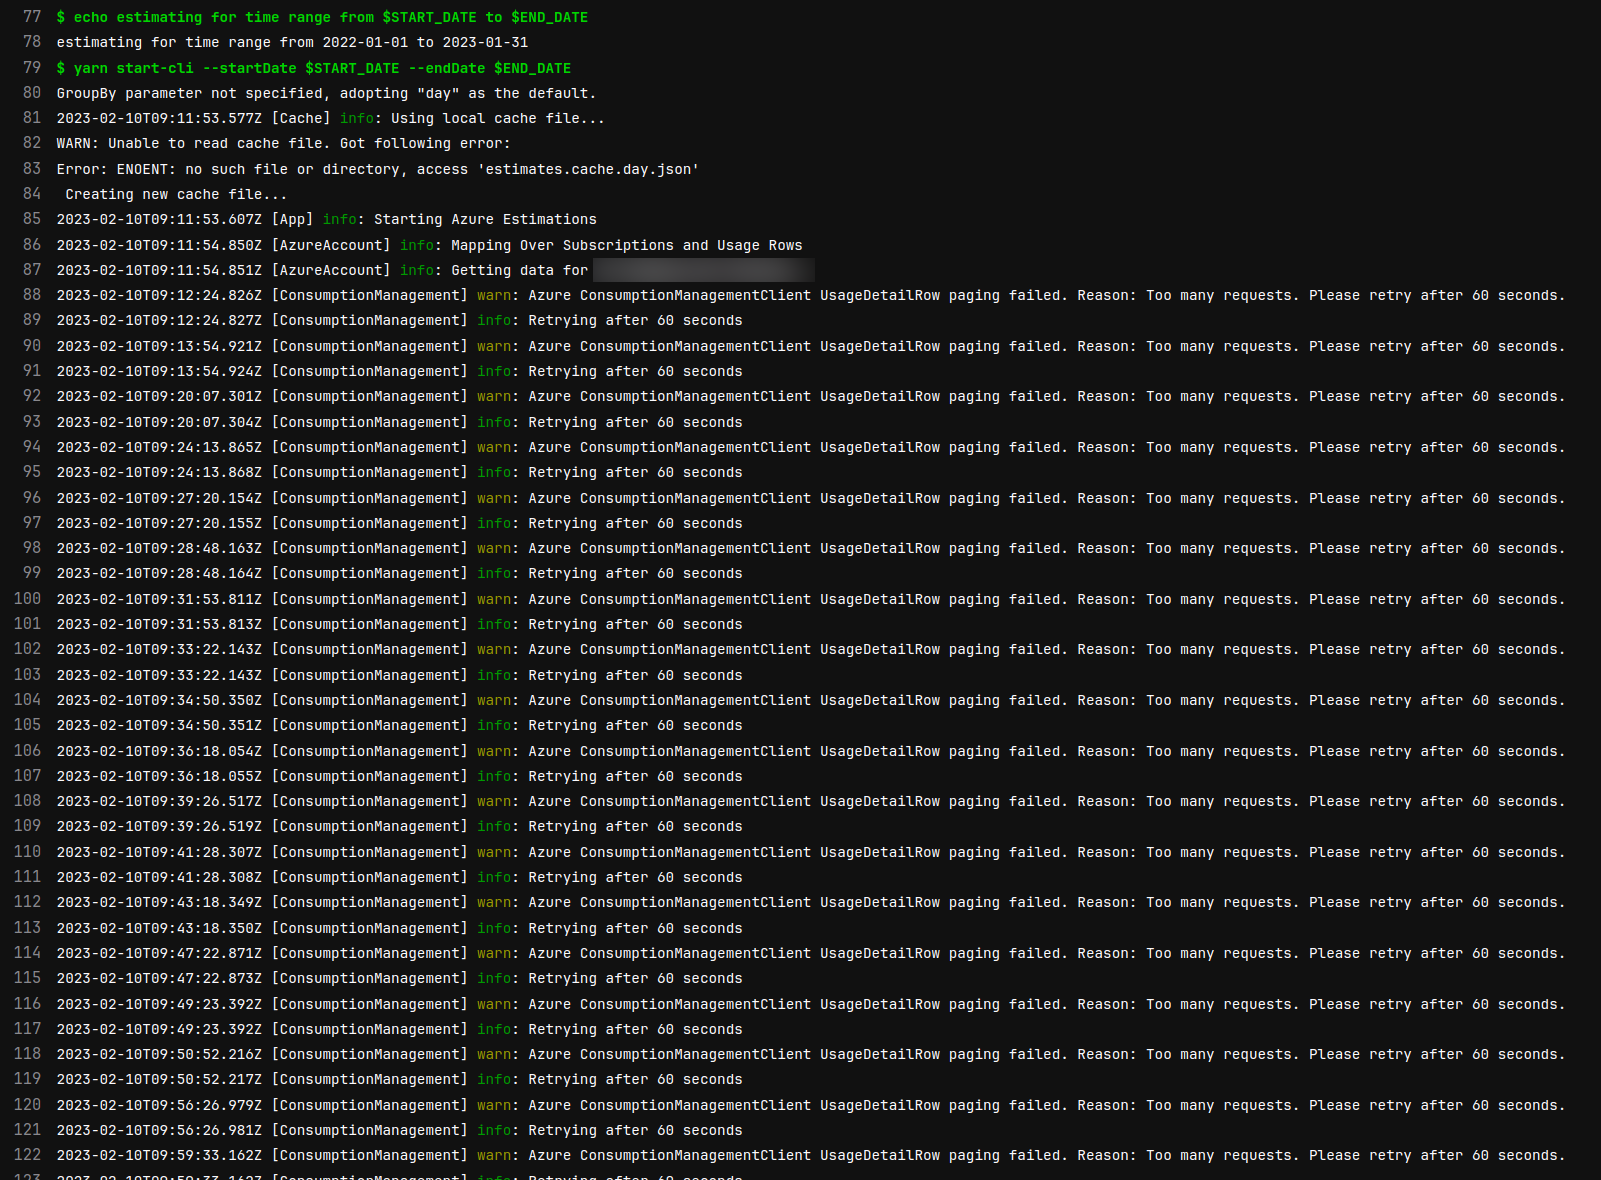Click the echo estimating command line
Image resolution: width=1601 pixels, height=1180 pixels.
point(322,17)
